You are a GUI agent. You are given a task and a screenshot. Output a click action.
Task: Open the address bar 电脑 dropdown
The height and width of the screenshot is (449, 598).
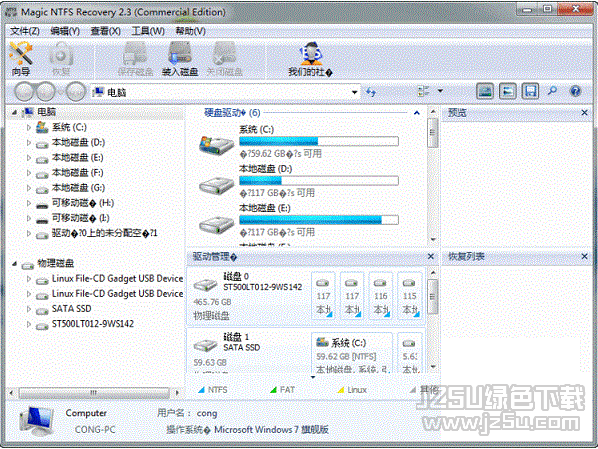(354, 92)
